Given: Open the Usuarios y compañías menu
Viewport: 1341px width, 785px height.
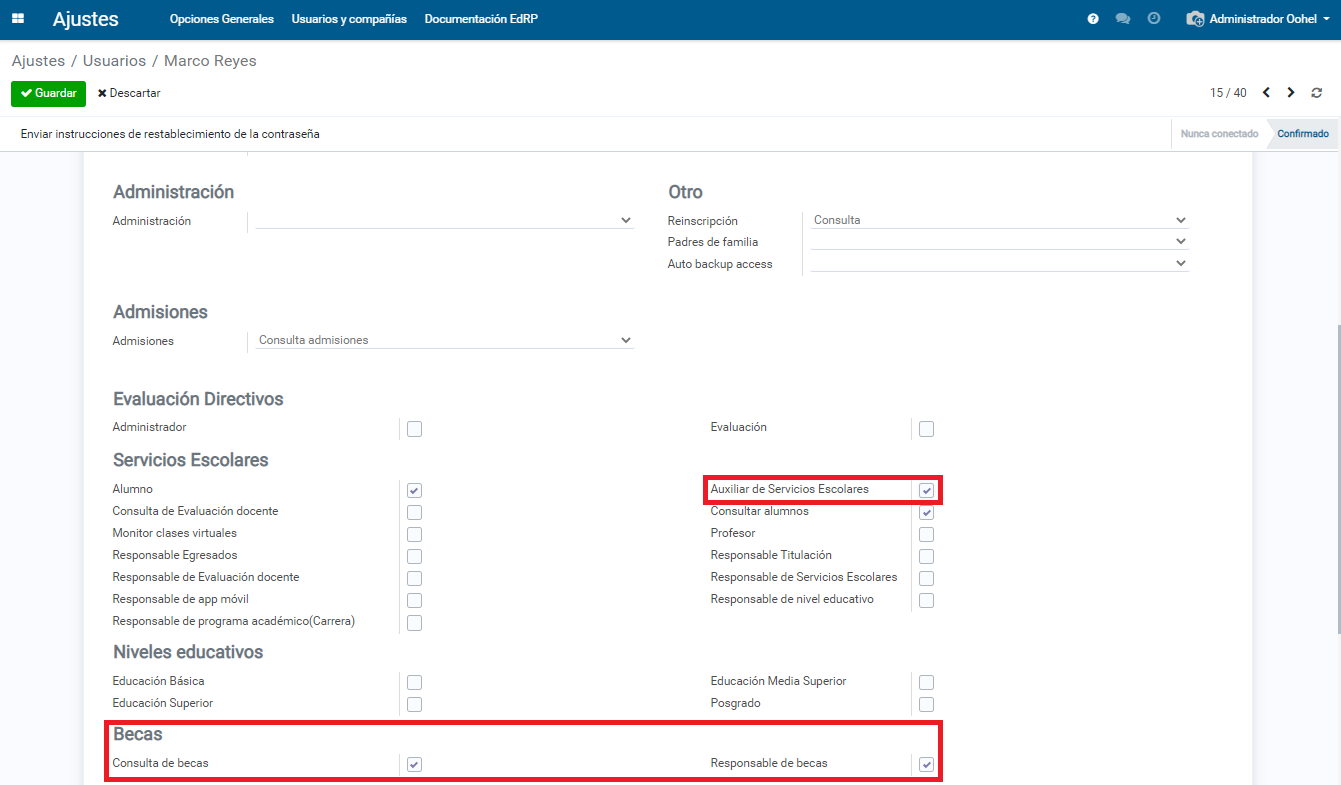Looking at the screenshot, I should click(349, 19).
